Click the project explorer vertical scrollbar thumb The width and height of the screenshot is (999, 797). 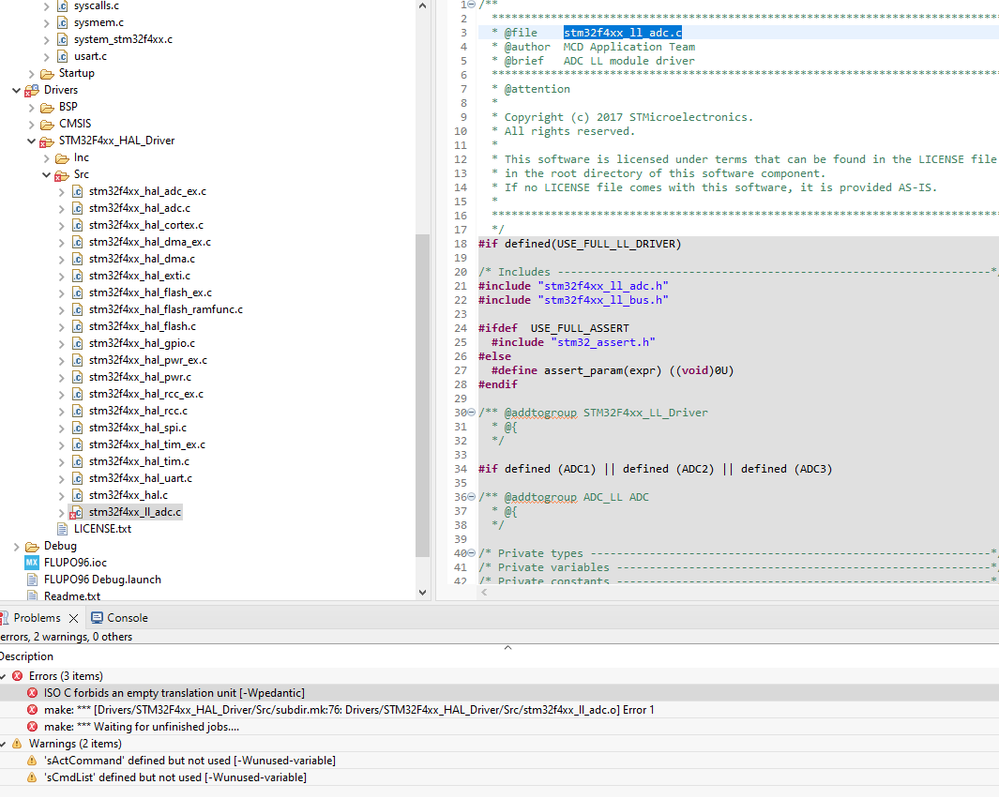pos(422,395)
